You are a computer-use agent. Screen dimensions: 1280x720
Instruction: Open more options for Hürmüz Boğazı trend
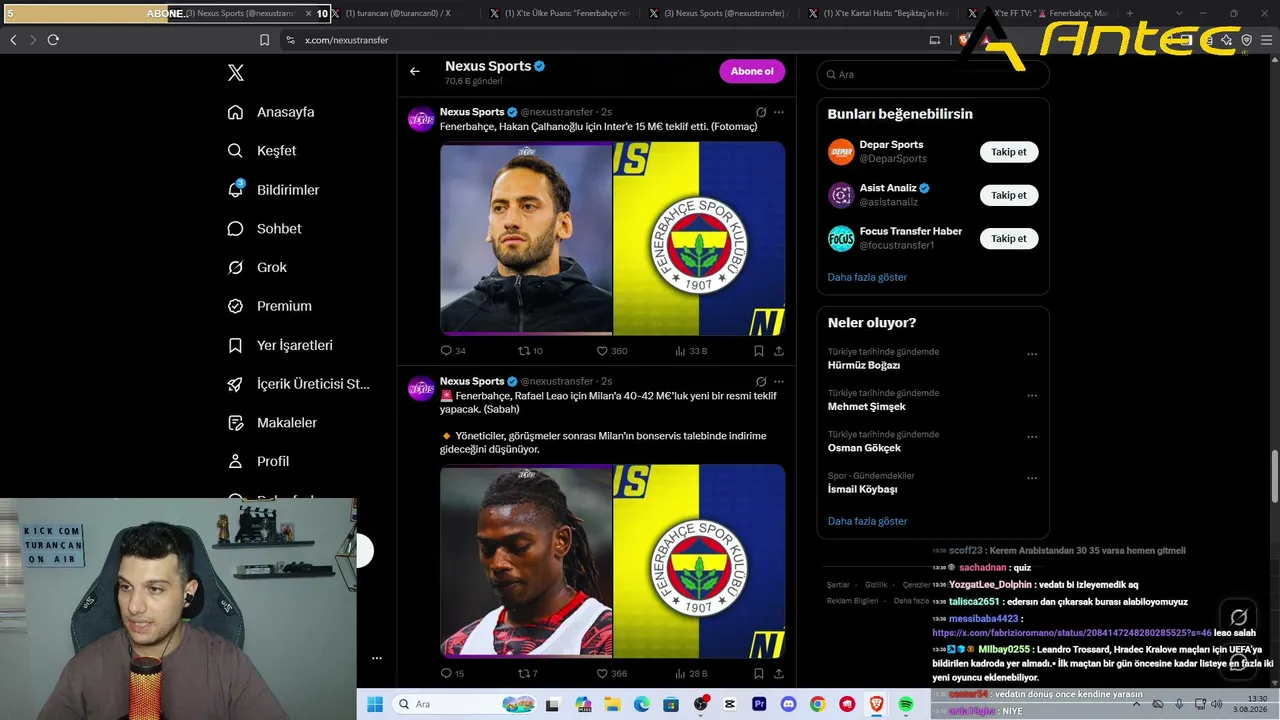tap(1032, 354)
